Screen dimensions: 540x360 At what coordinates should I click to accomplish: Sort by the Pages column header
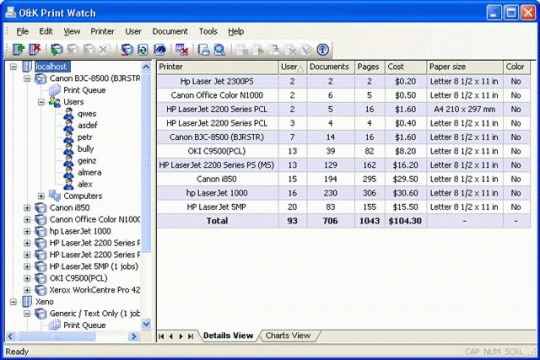pyautogui.click(x=369, y=67)
